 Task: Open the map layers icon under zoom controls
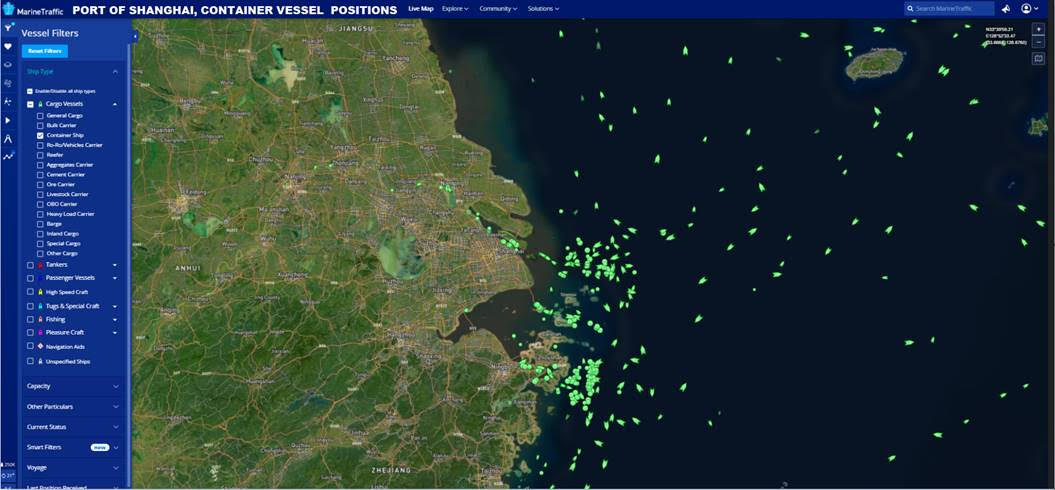pos(1038,59)
